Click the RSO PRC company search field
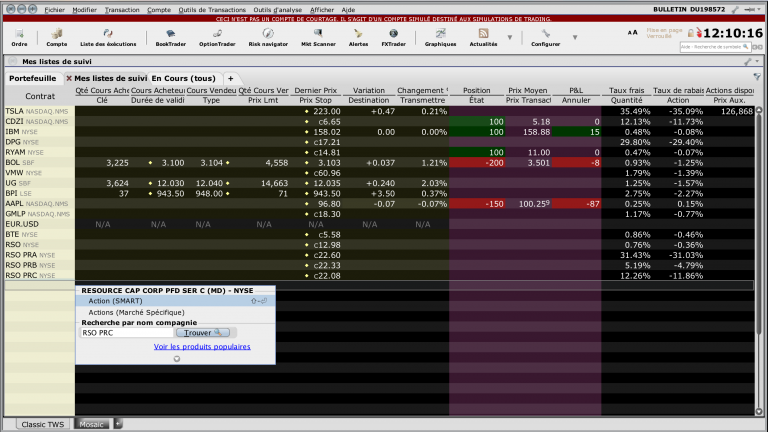This screenshot has width=768, height=432. click(127, 333)
